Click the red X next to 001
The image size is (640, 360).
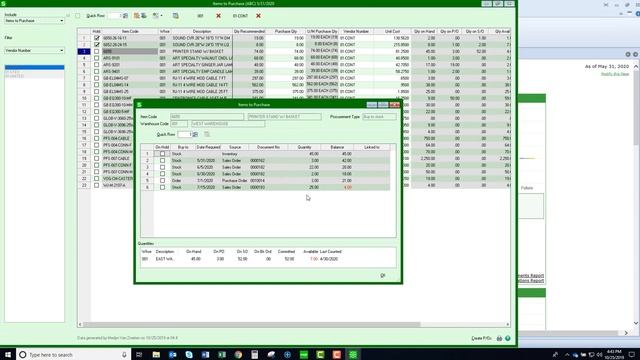click(x=218, y=16)
